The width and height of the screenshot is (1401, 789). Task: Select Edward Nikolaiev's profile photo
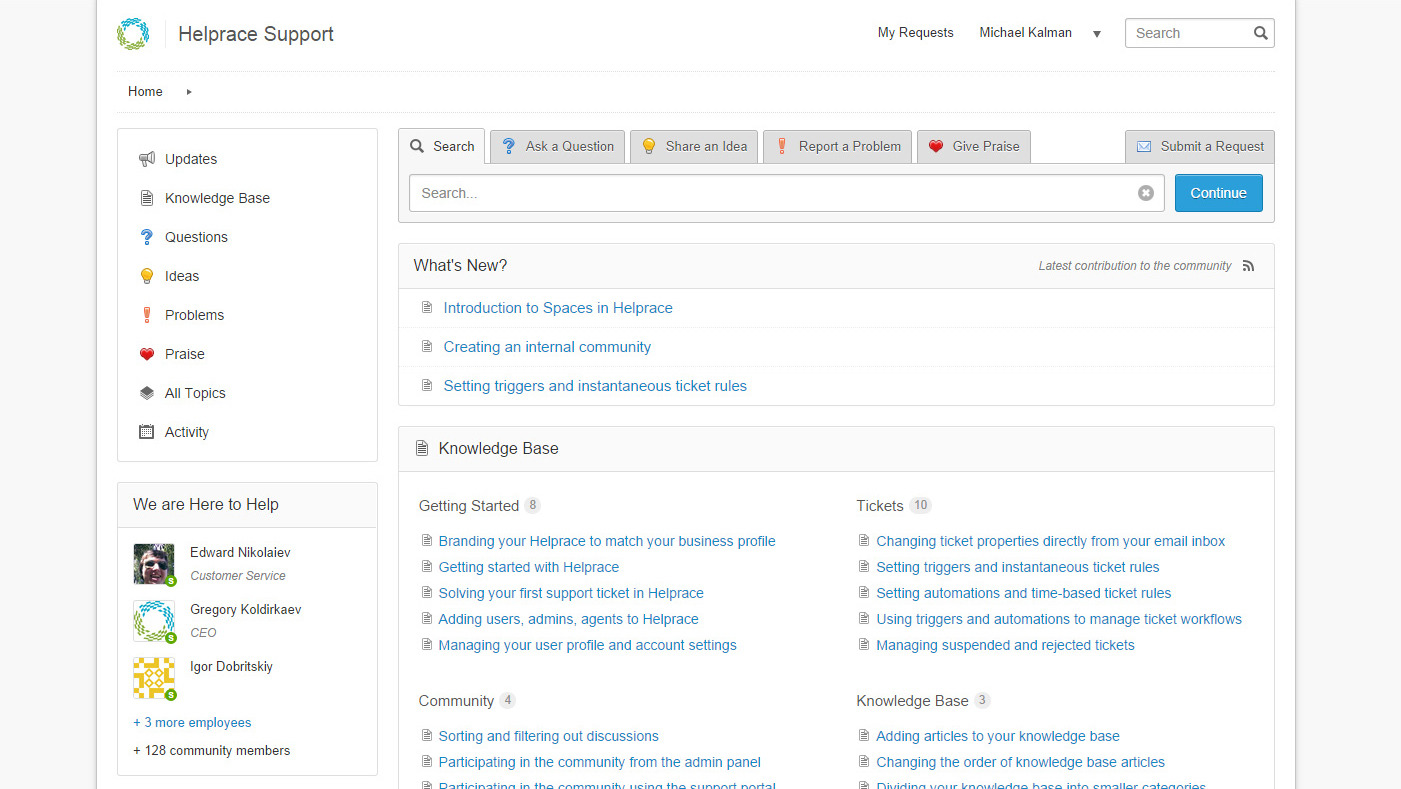tap(154, 564)
